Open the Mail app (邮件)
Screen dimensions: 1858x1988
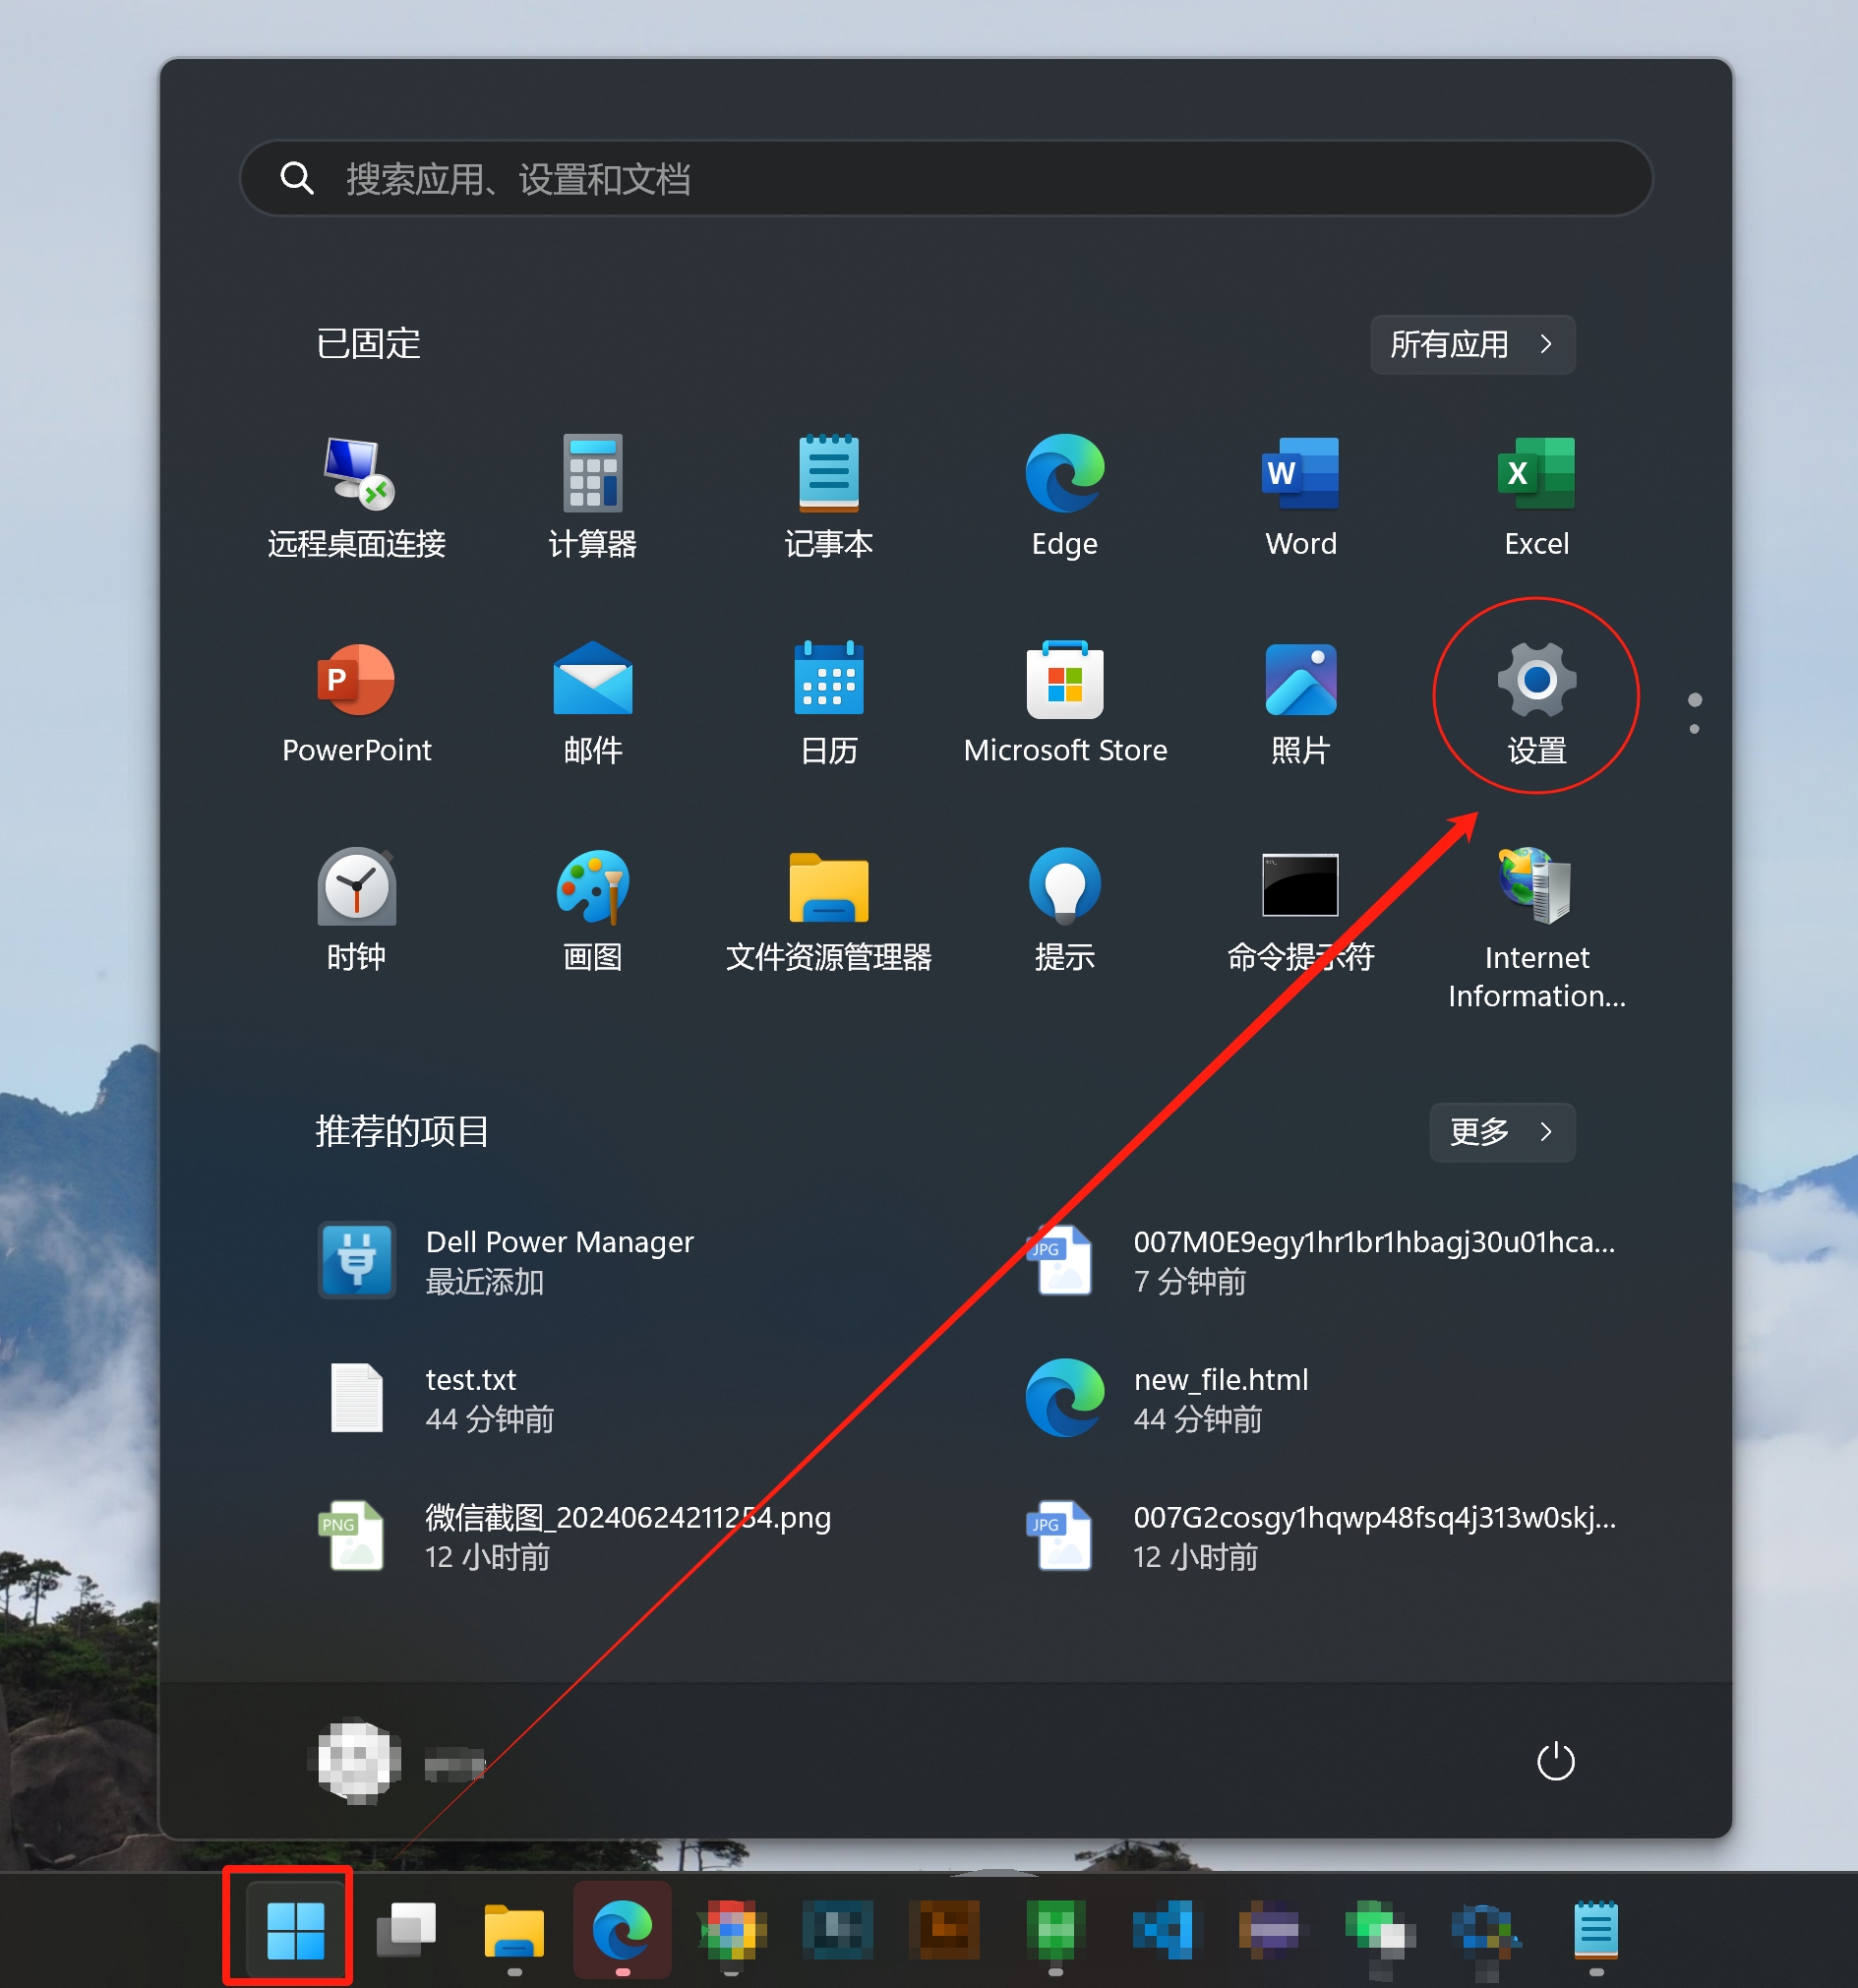[592, 704]
